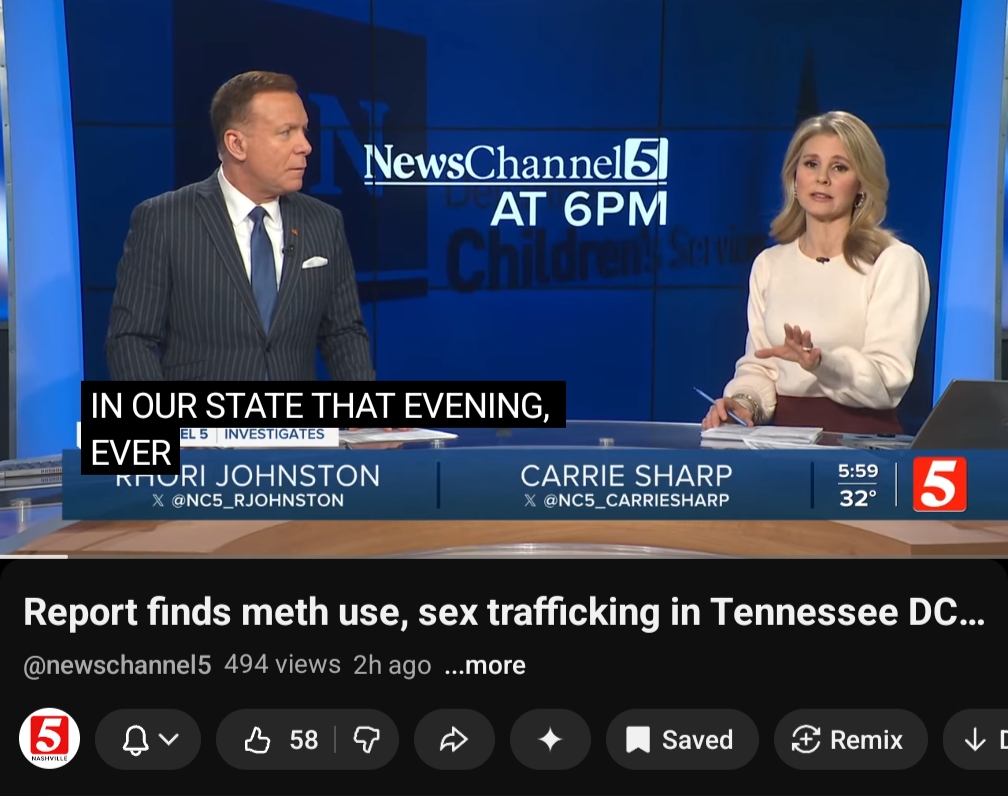This screenshot has width=1008, height=796.
Task: Click the subscription bell icon
Action: [136, 739]
